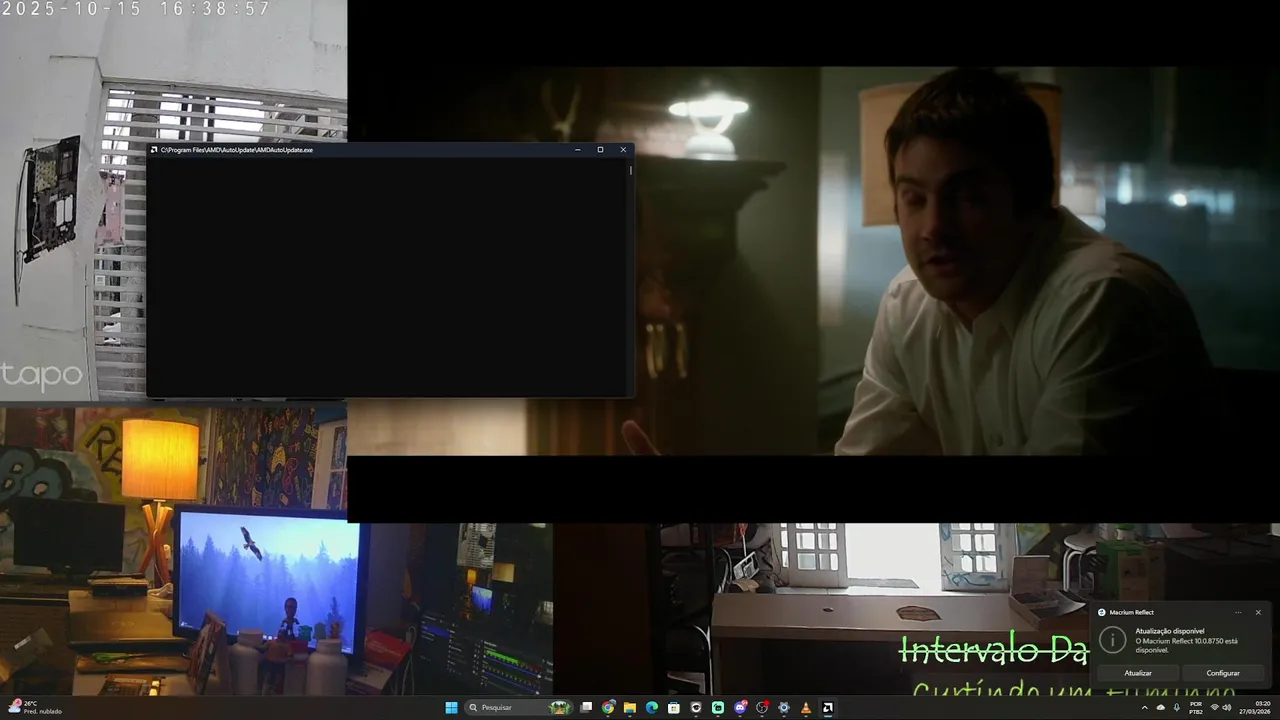Open the Wi-Fi network tray icon

1215,707
